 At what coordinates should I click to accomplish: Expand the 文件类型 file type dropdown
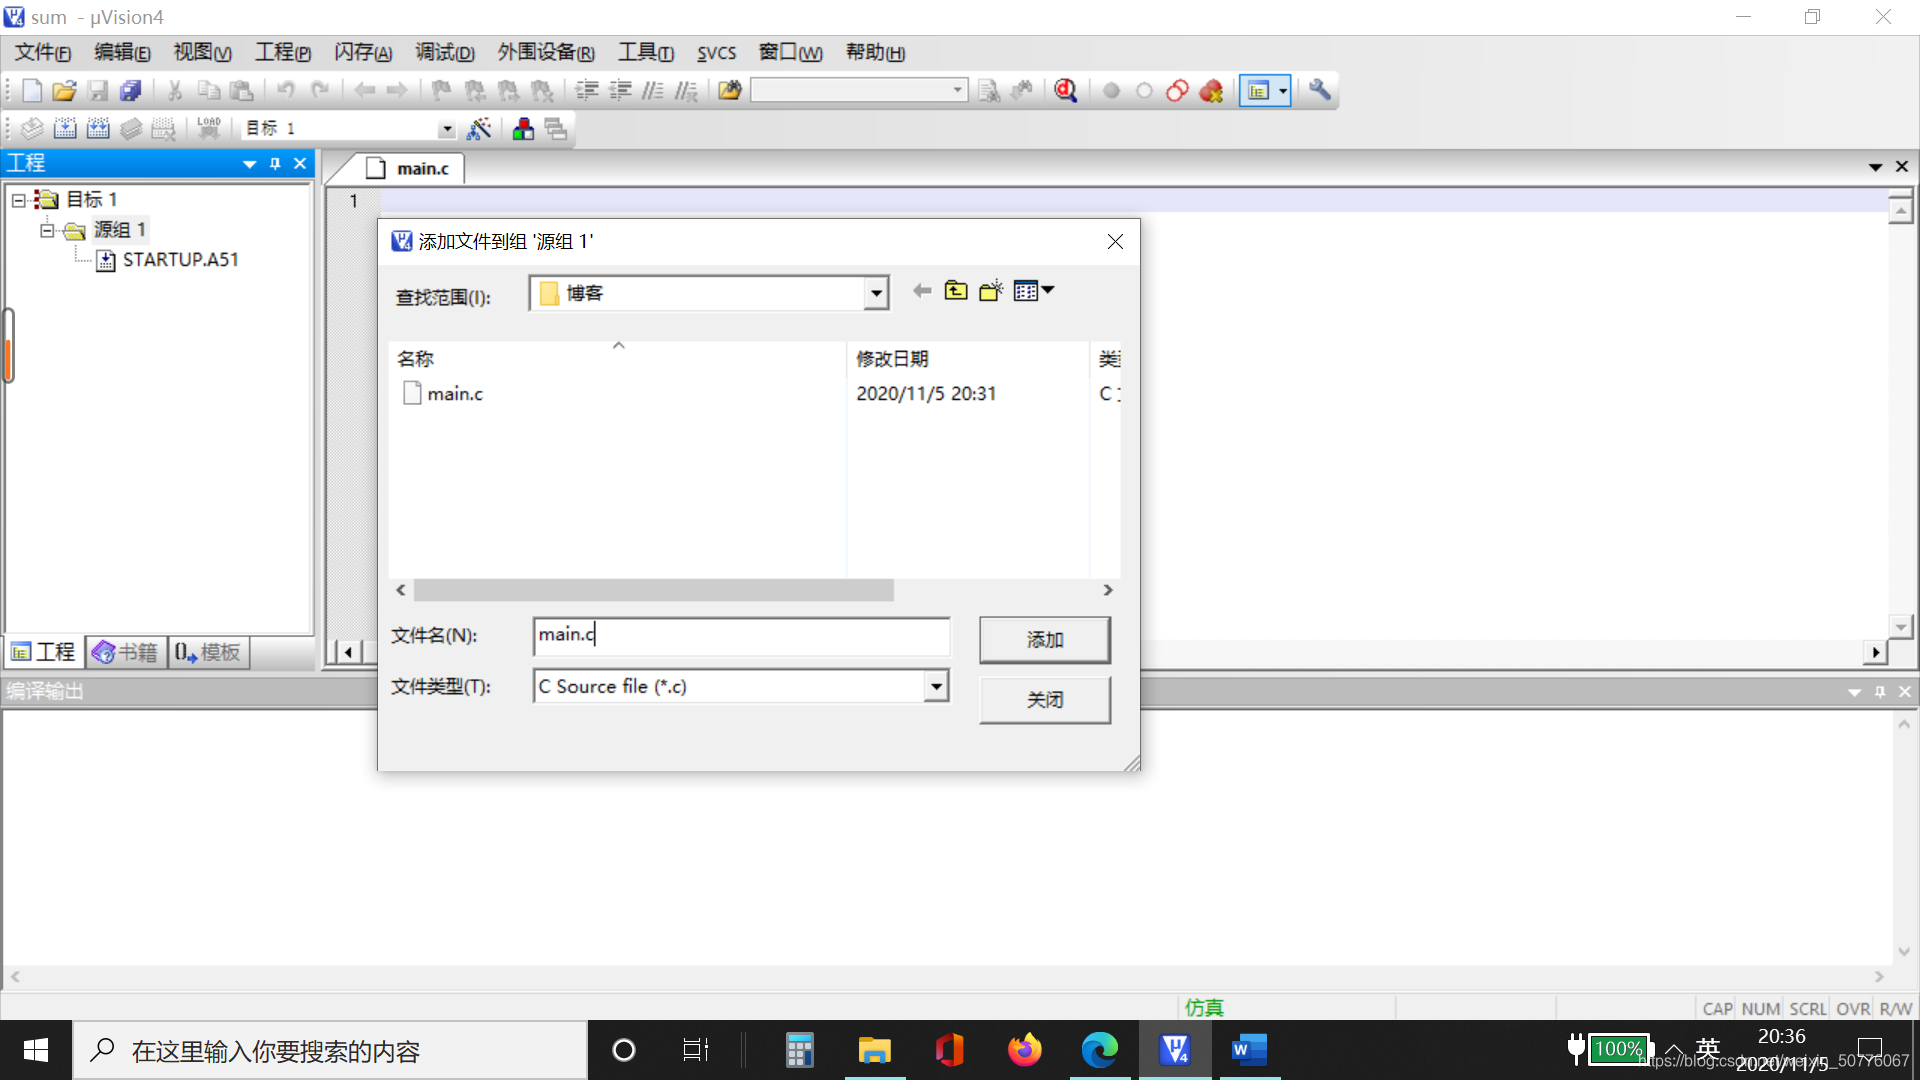[x=936, y=686]
